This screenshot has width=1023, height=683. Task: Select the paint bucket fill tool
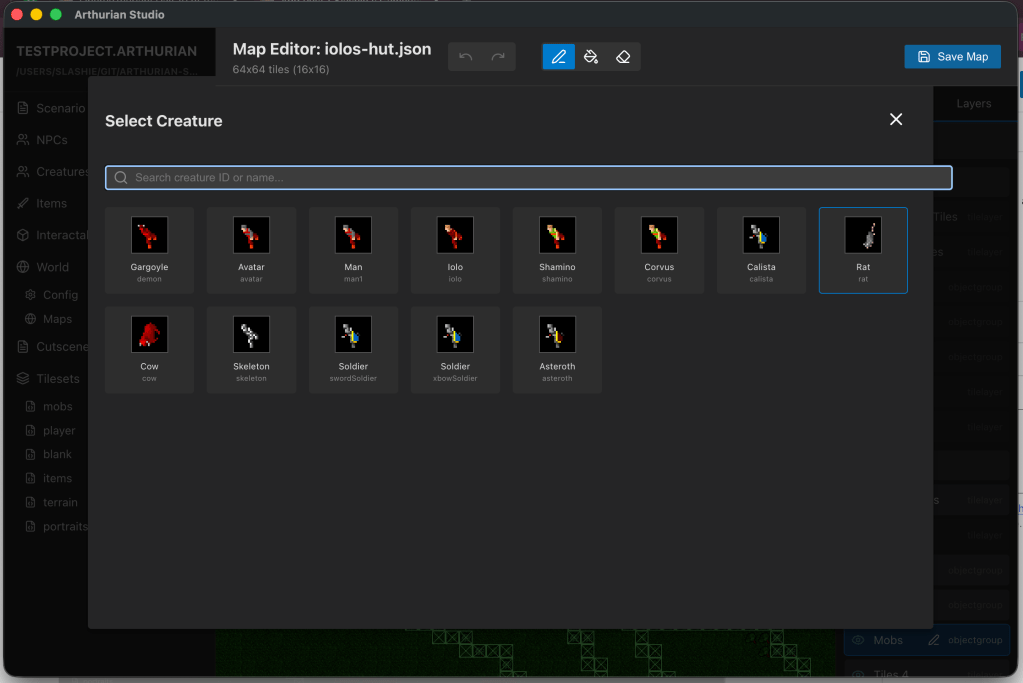coord(591,57)
